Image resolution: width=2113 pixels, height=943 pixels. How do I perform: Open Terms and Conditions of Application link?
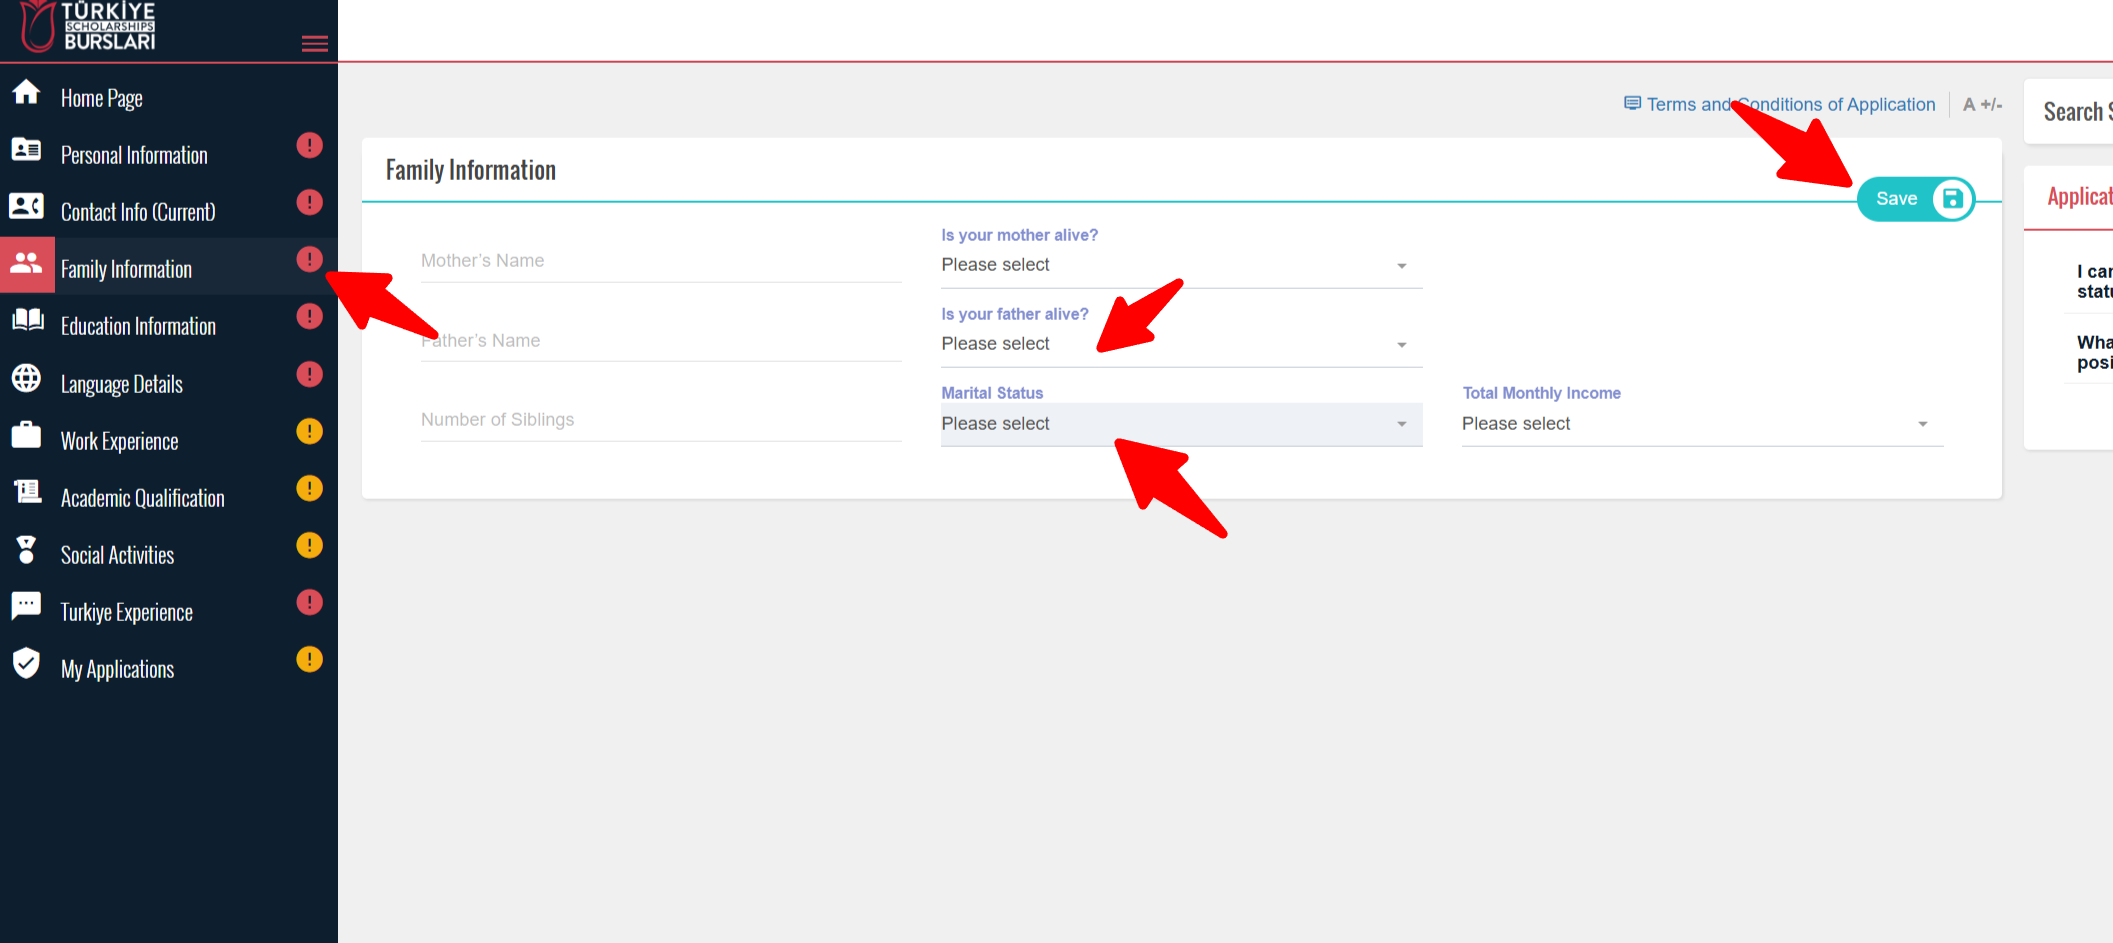point(1789,104)
